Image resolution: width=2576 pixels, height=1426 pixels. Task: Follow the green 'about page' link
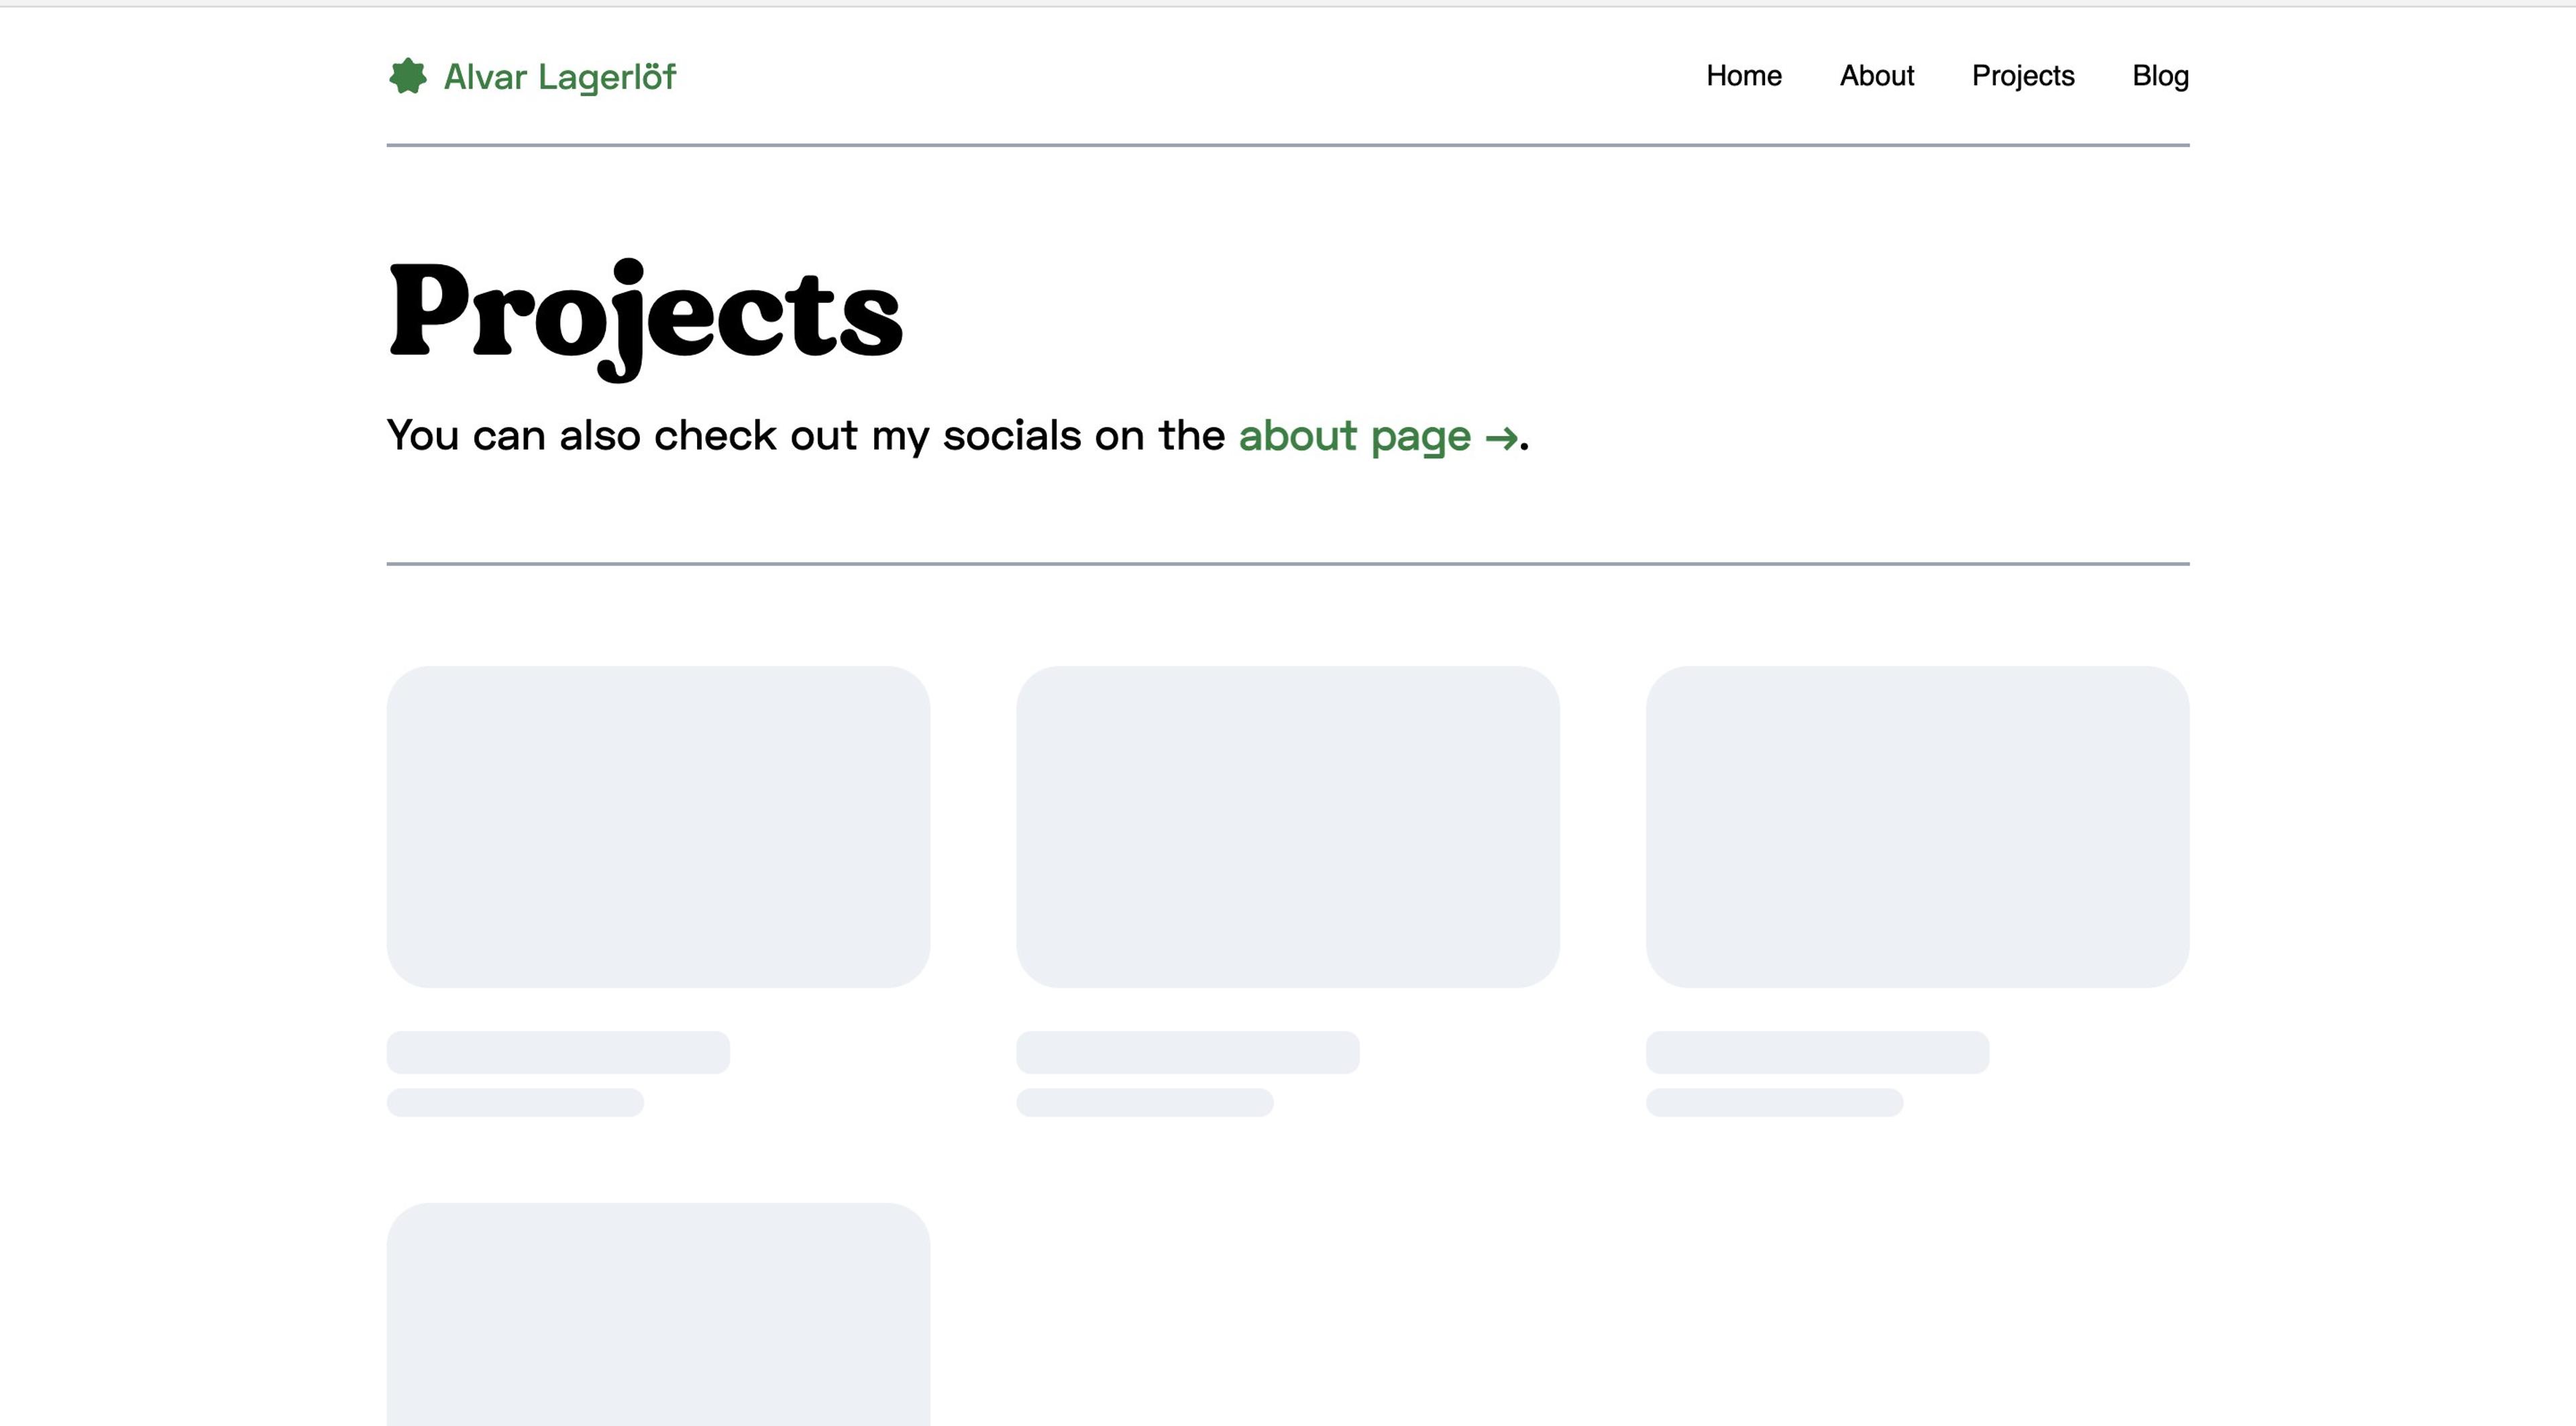pos(1354,436)
